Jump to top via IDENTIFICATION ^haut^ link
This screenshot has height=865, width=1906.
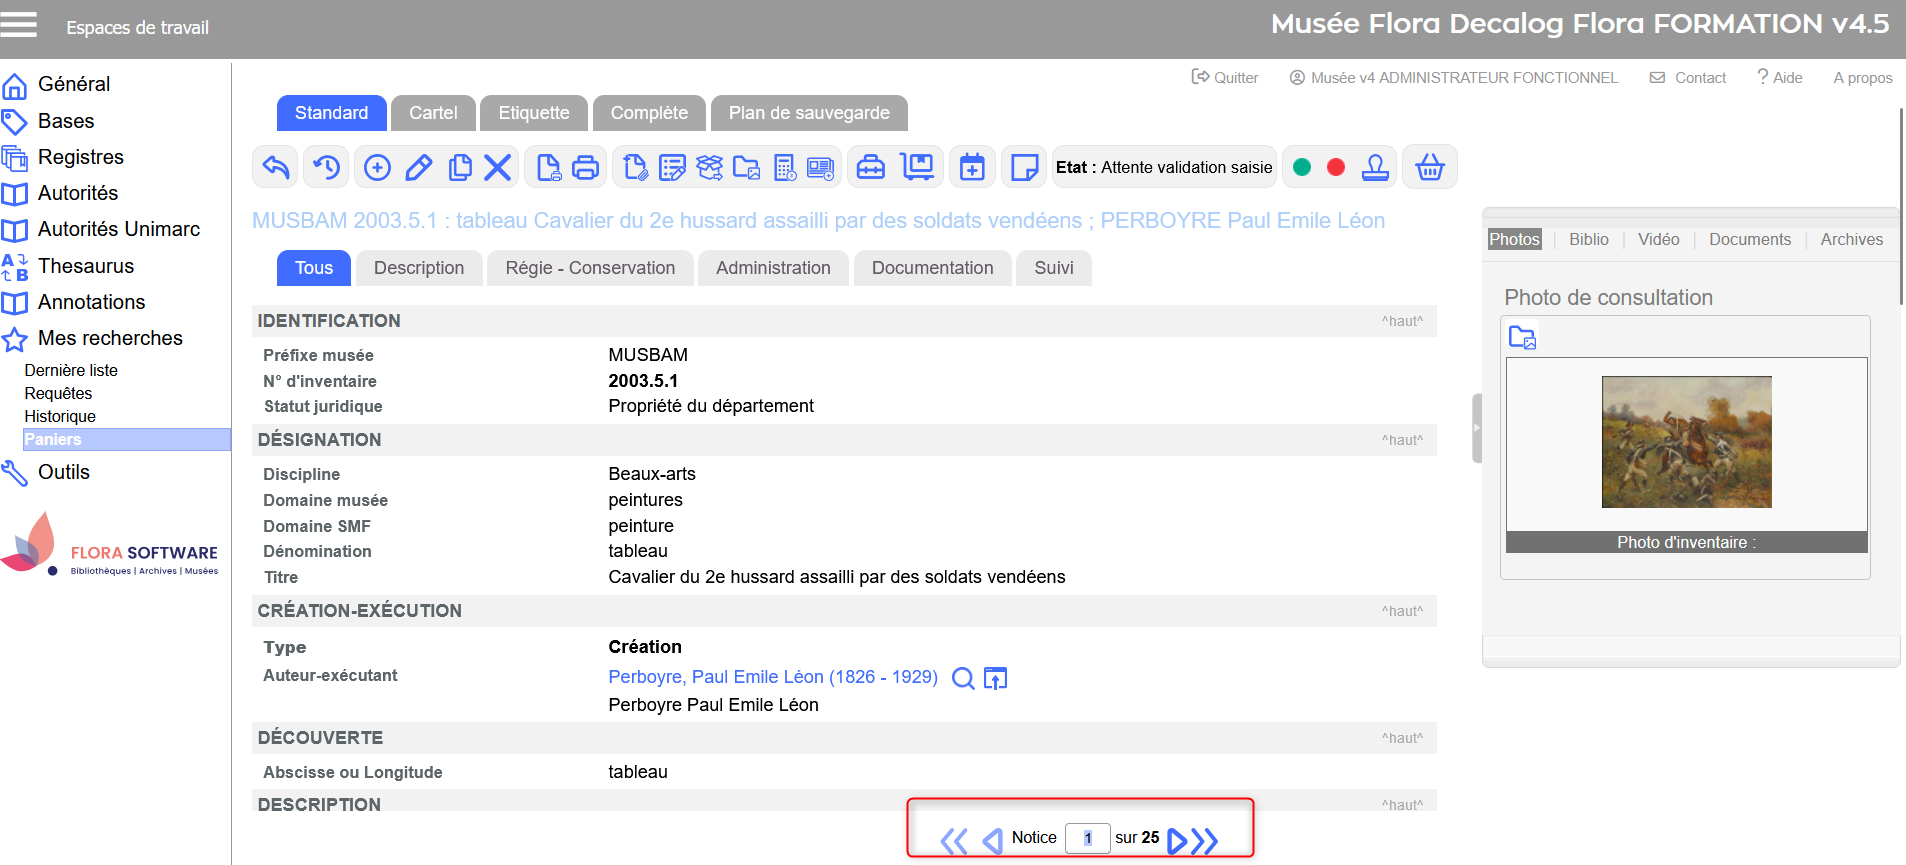pyautogui.click(x=1401, y=321)
